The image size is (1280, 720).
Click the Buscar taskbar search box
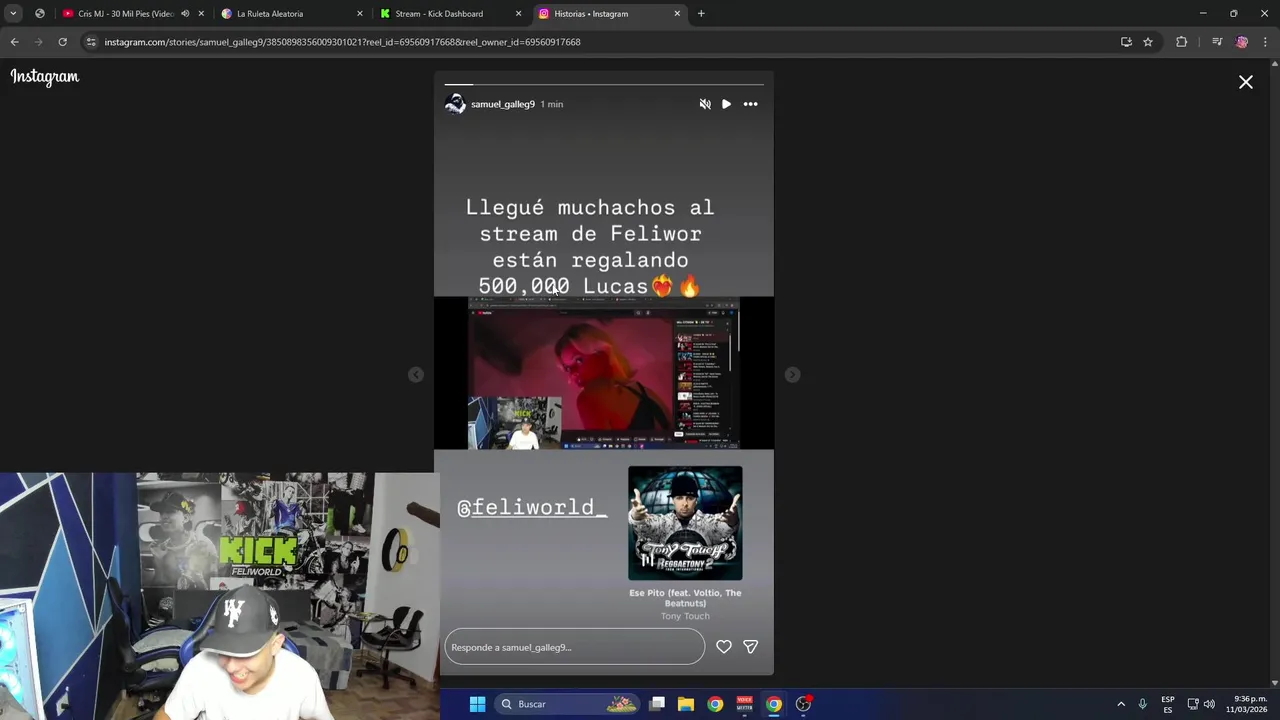[x=568, y=704]
